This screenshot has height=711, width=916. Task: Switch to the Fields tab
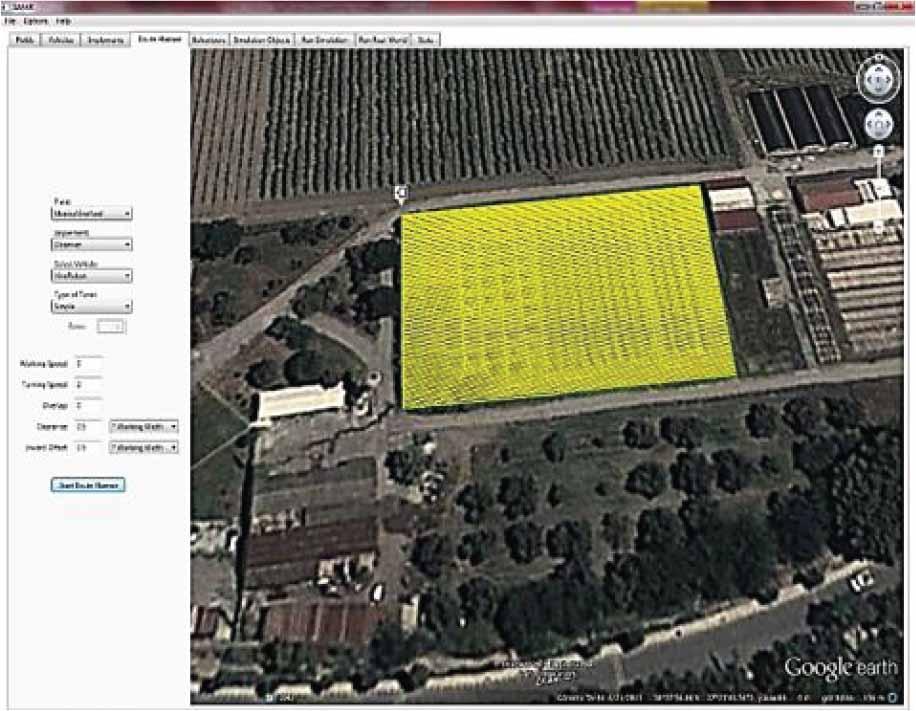coord(26,40)
